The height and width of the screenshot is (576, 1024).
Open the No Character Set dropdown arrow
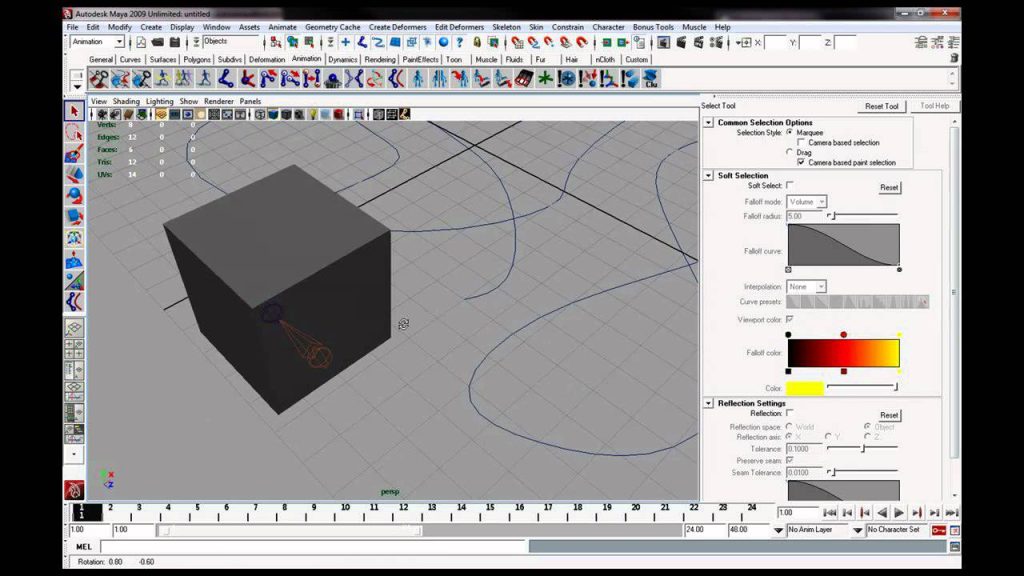click(x=857, y=530)
